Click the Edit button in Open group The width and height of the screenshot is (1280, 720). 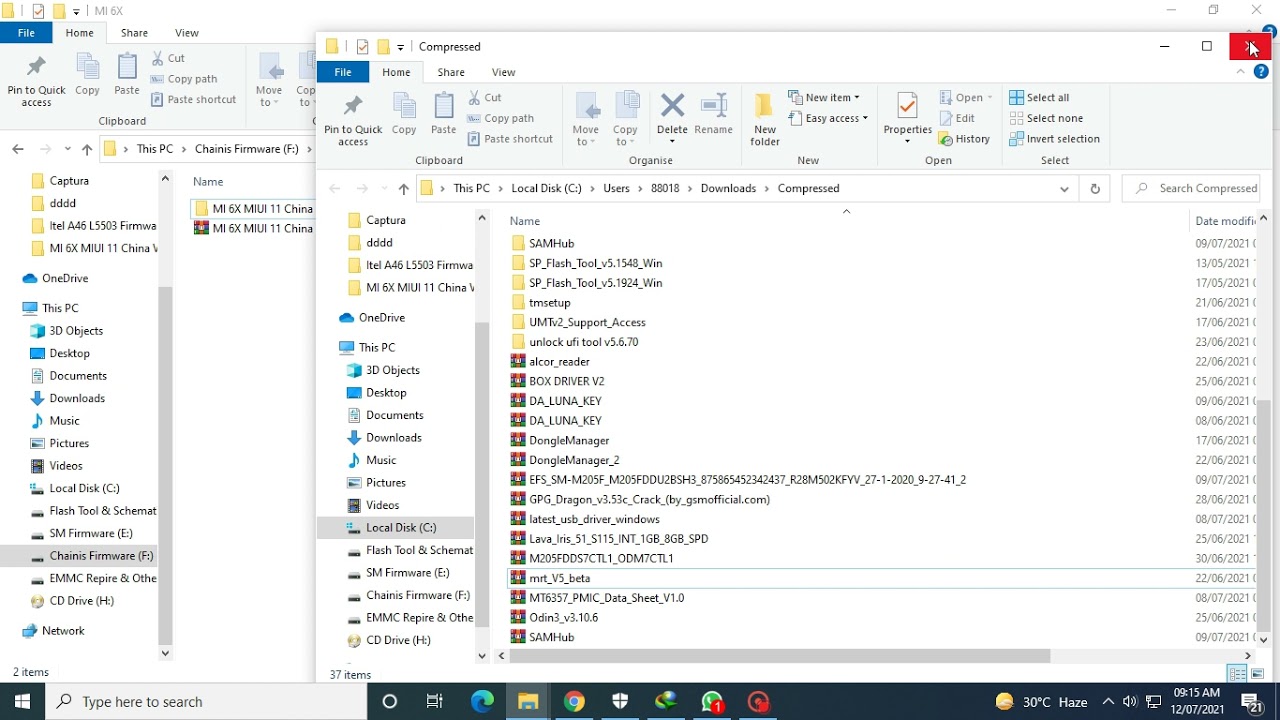[x=957, y=118]
